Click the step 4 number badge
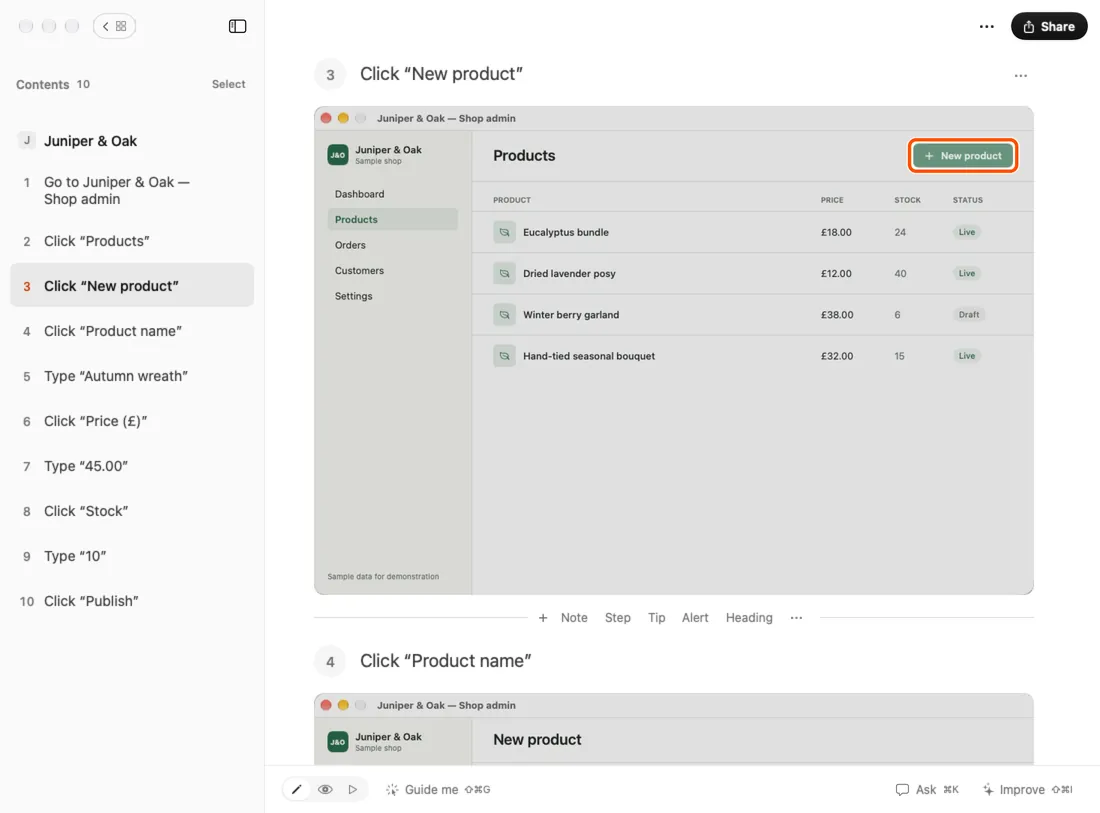The width and height of the screenshot is (1100, 813). [x=330, y=661]
